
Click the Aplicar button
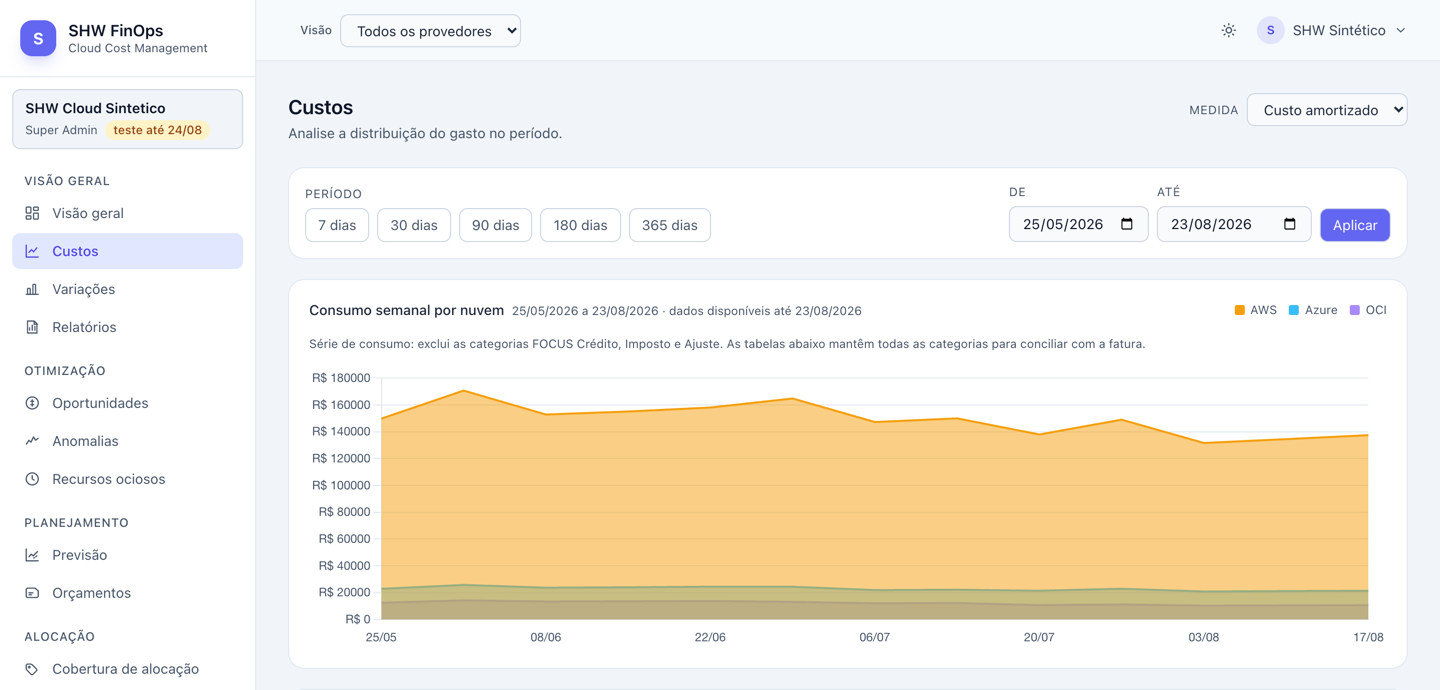tap(1355, 225)
